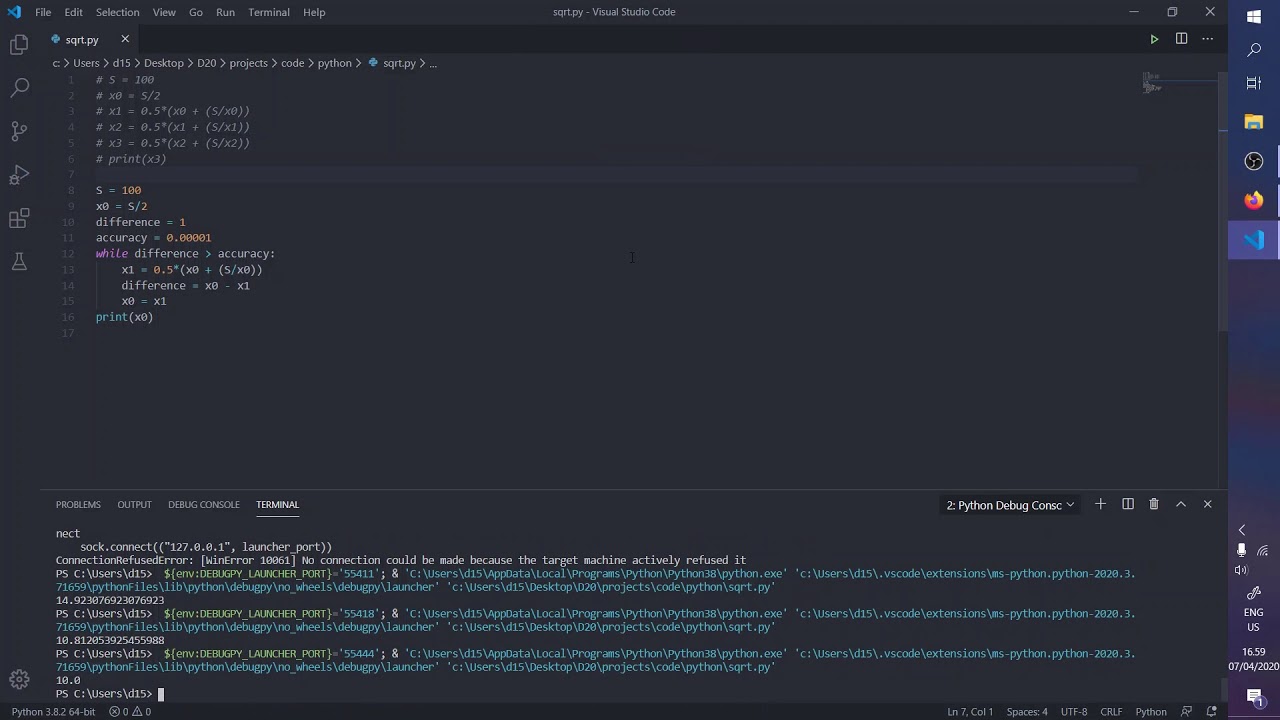Viewport: 1280px width, 720px height.
Task: Place cursor on line 'accuracy = 0.00001'
Action: pos(153,238)
